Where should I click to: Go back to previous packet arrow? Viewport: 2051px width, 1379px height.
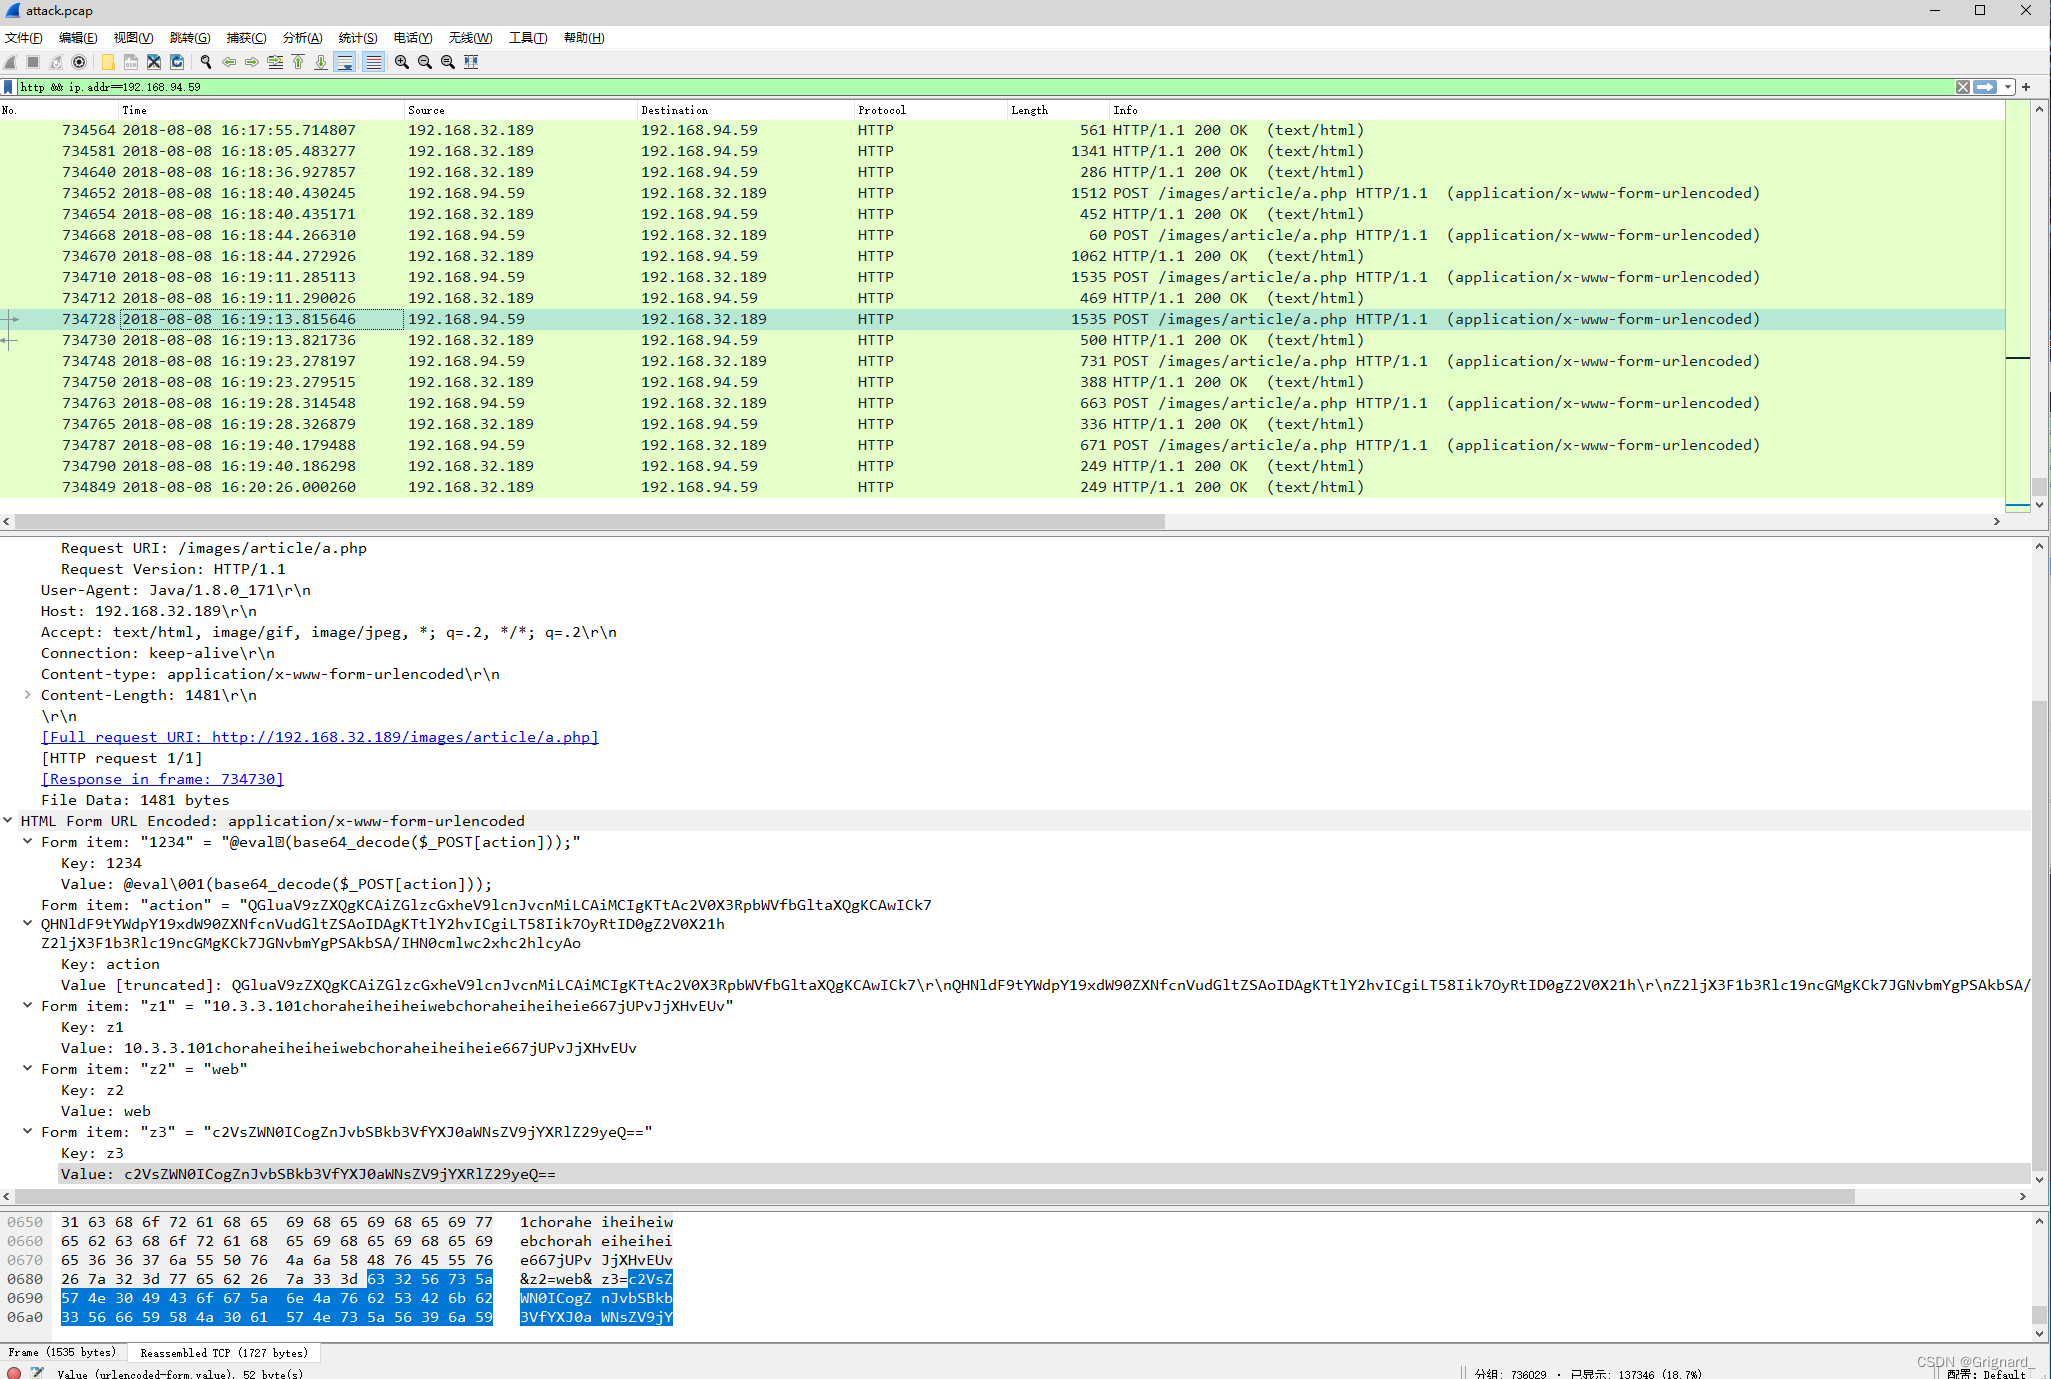tap(229, 62)
